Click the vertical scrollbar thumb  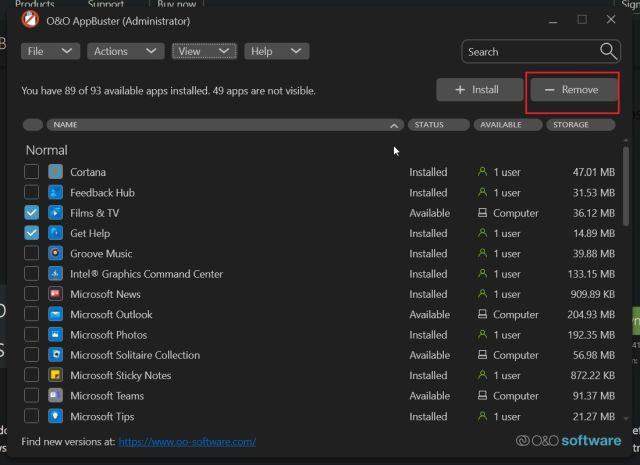coord(626,186)
